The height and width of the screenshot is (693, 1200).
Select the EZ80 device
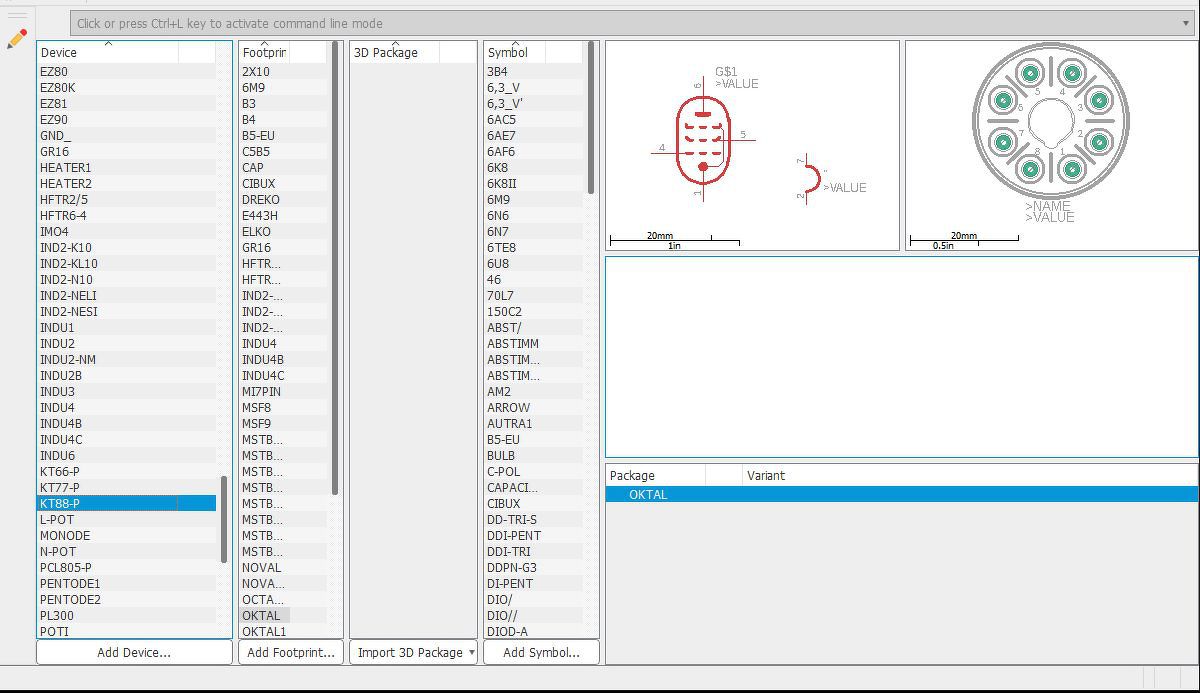127,71
